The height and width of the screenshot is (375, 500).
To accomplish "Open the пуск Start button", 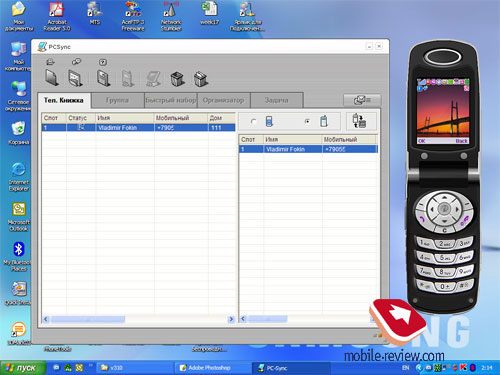I will (23, 368).
